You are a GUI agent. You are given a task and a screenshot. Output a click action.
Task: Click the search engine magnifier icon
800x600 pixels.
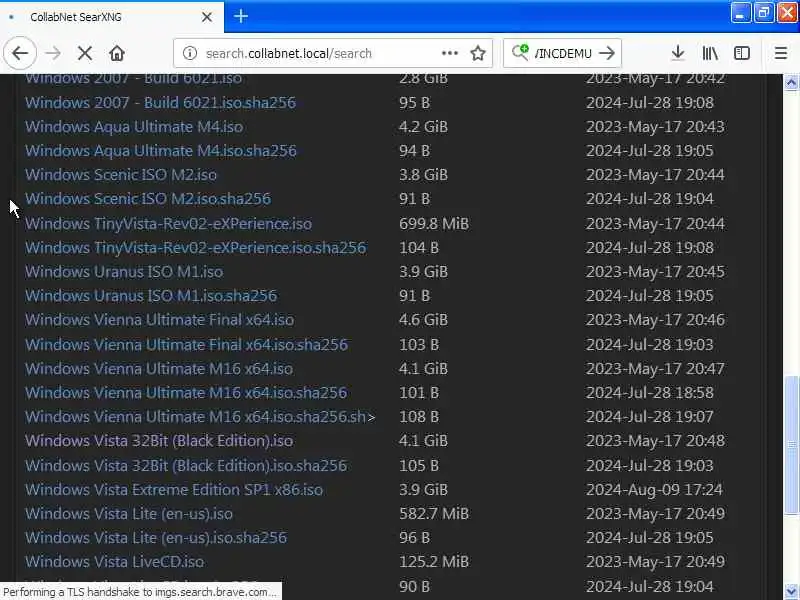pyautogui.click(x=520, y=52)
